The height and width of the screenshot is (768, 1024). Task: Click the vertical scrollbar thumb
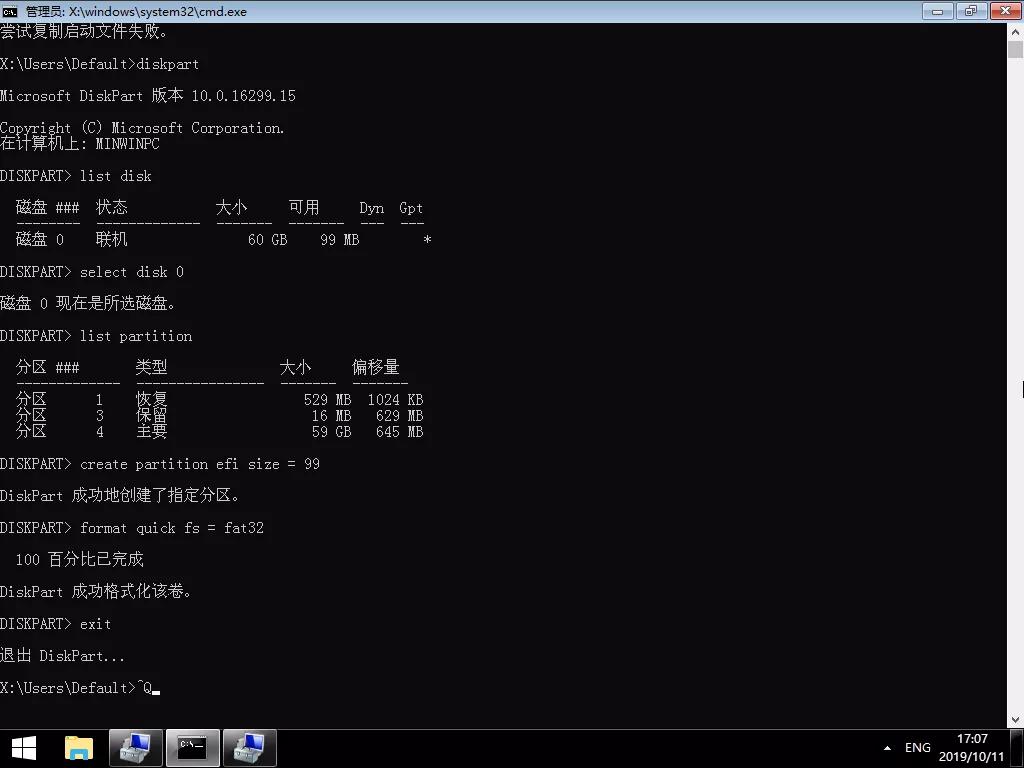(x=1015, y=50)
